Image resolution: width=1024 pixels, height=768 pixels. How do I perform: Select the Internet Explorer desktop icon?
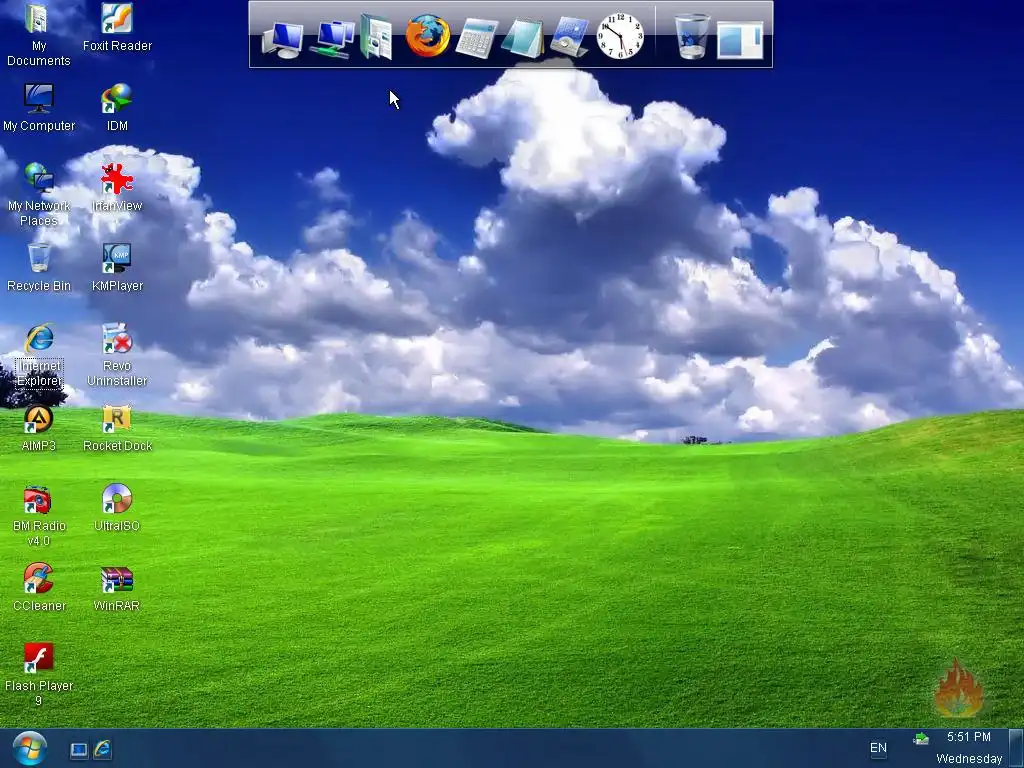point(39,355)
